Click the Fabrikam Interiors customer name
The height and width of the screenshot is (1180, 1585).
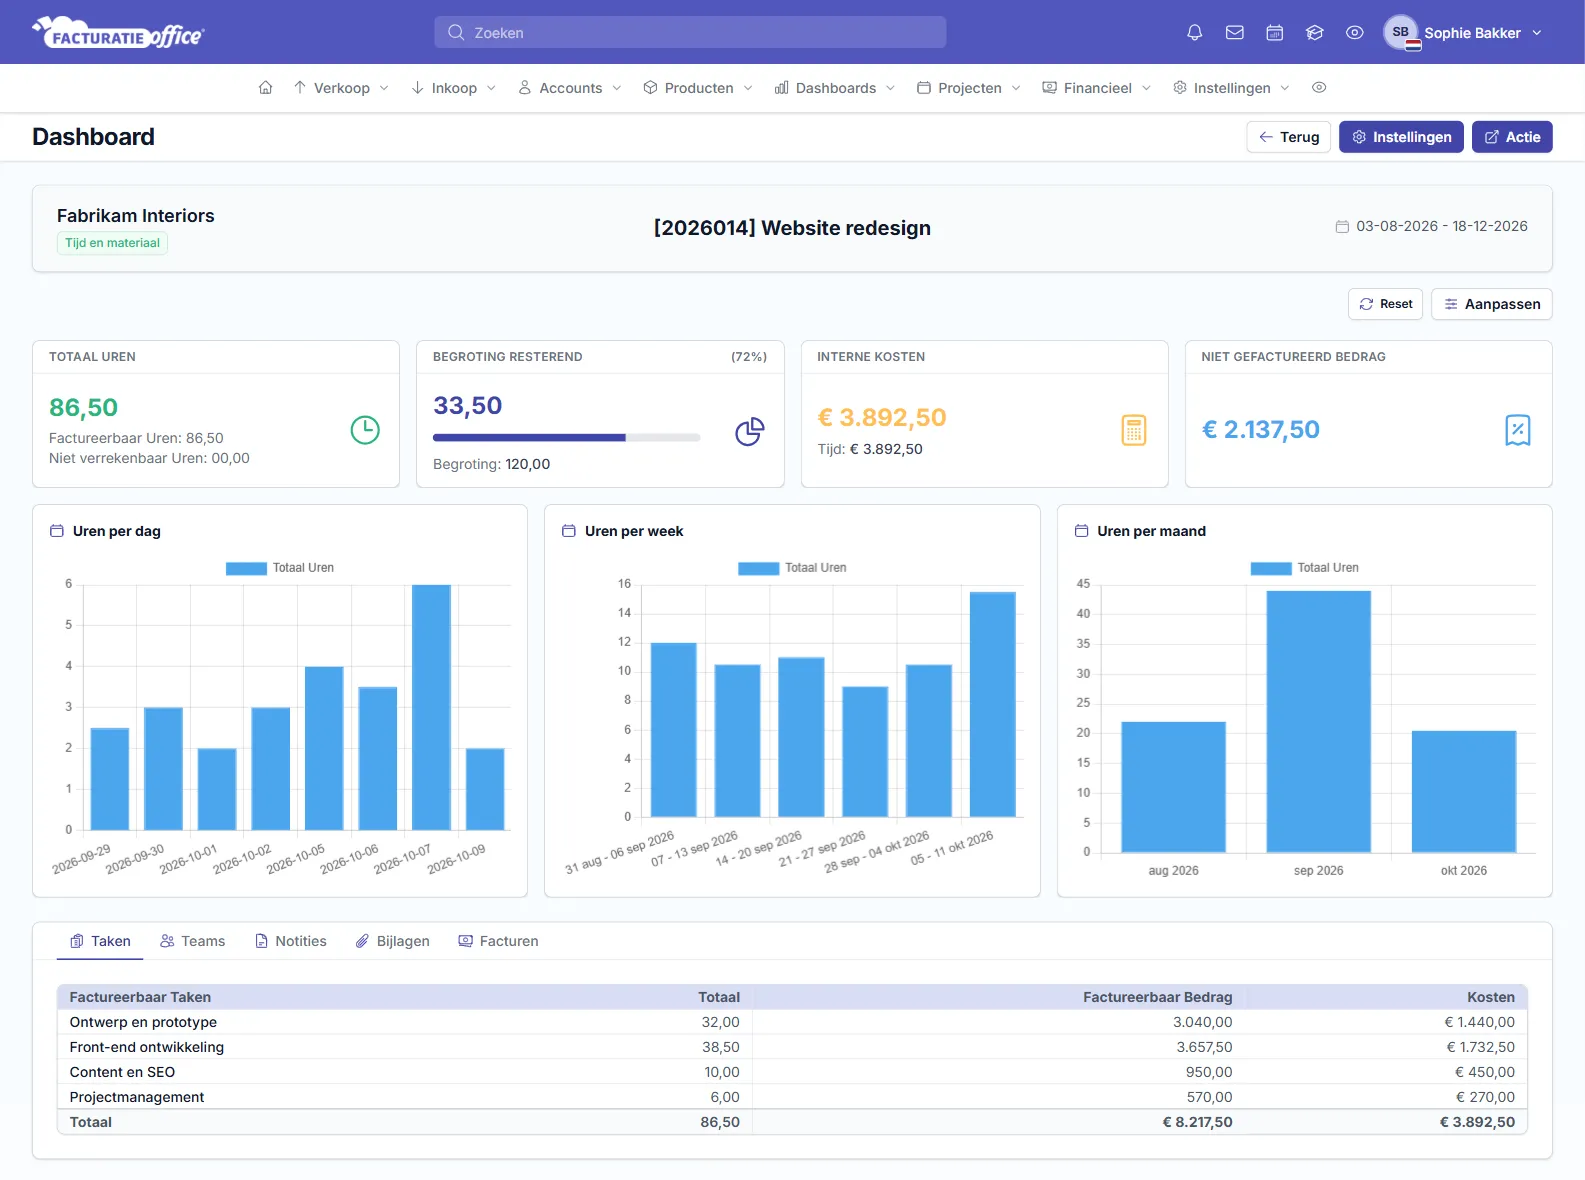[x=135, y=216]
